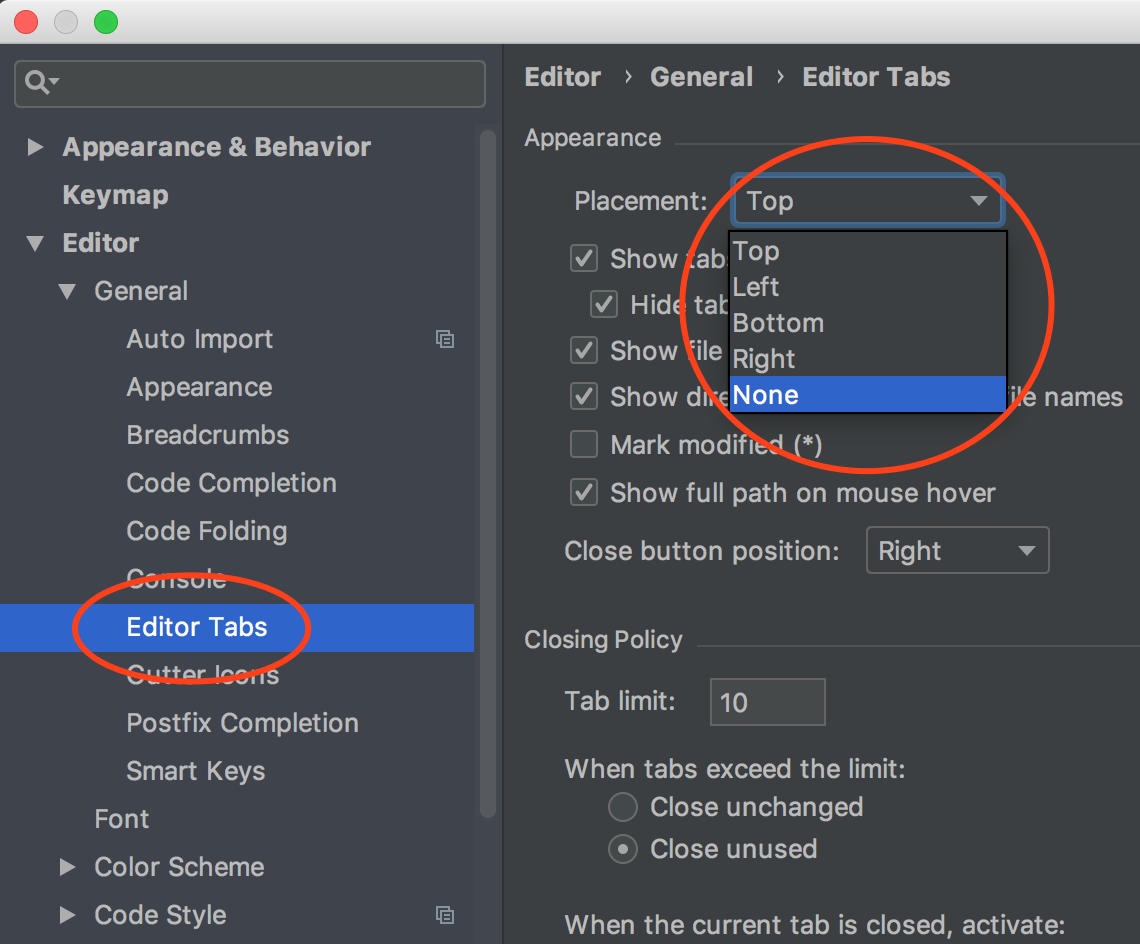Click General in the breadcrumb

pos(702,77)
